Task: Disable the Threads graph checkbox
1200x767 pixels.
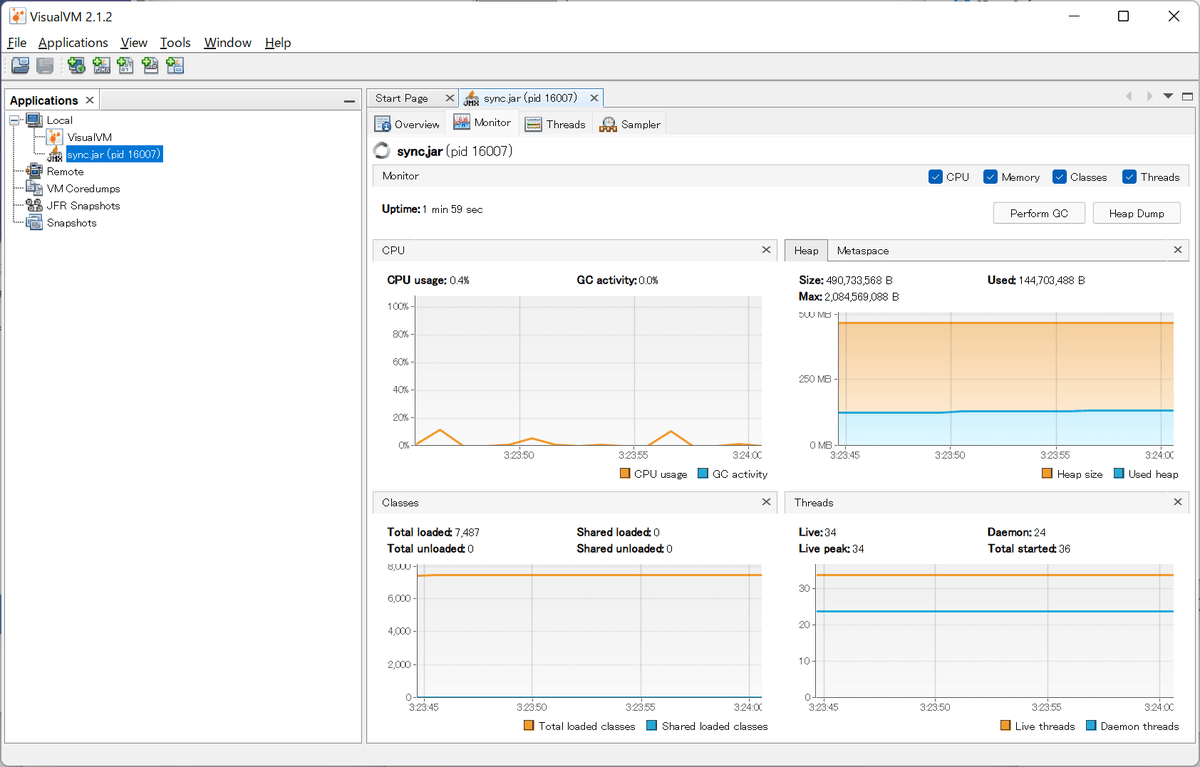Action: pos(1130,177)
